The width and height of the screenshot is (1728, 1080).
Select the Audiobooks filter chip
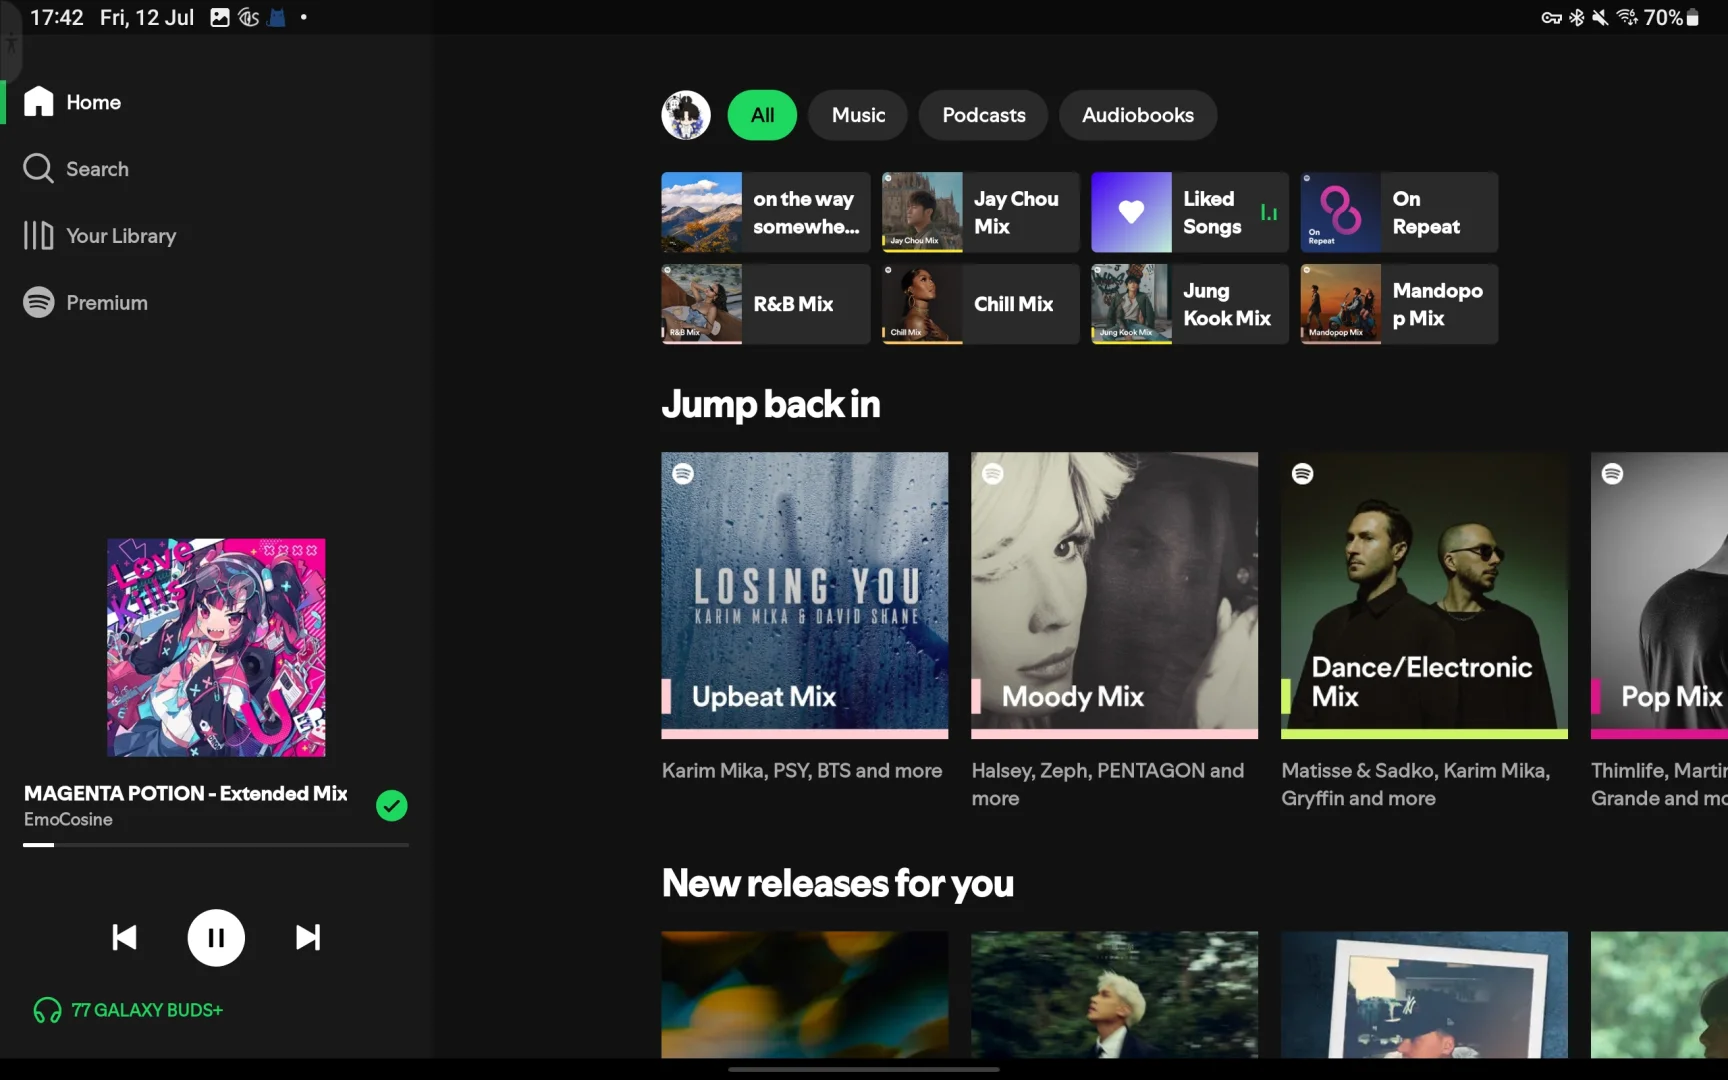click(x=1138, y=115)
